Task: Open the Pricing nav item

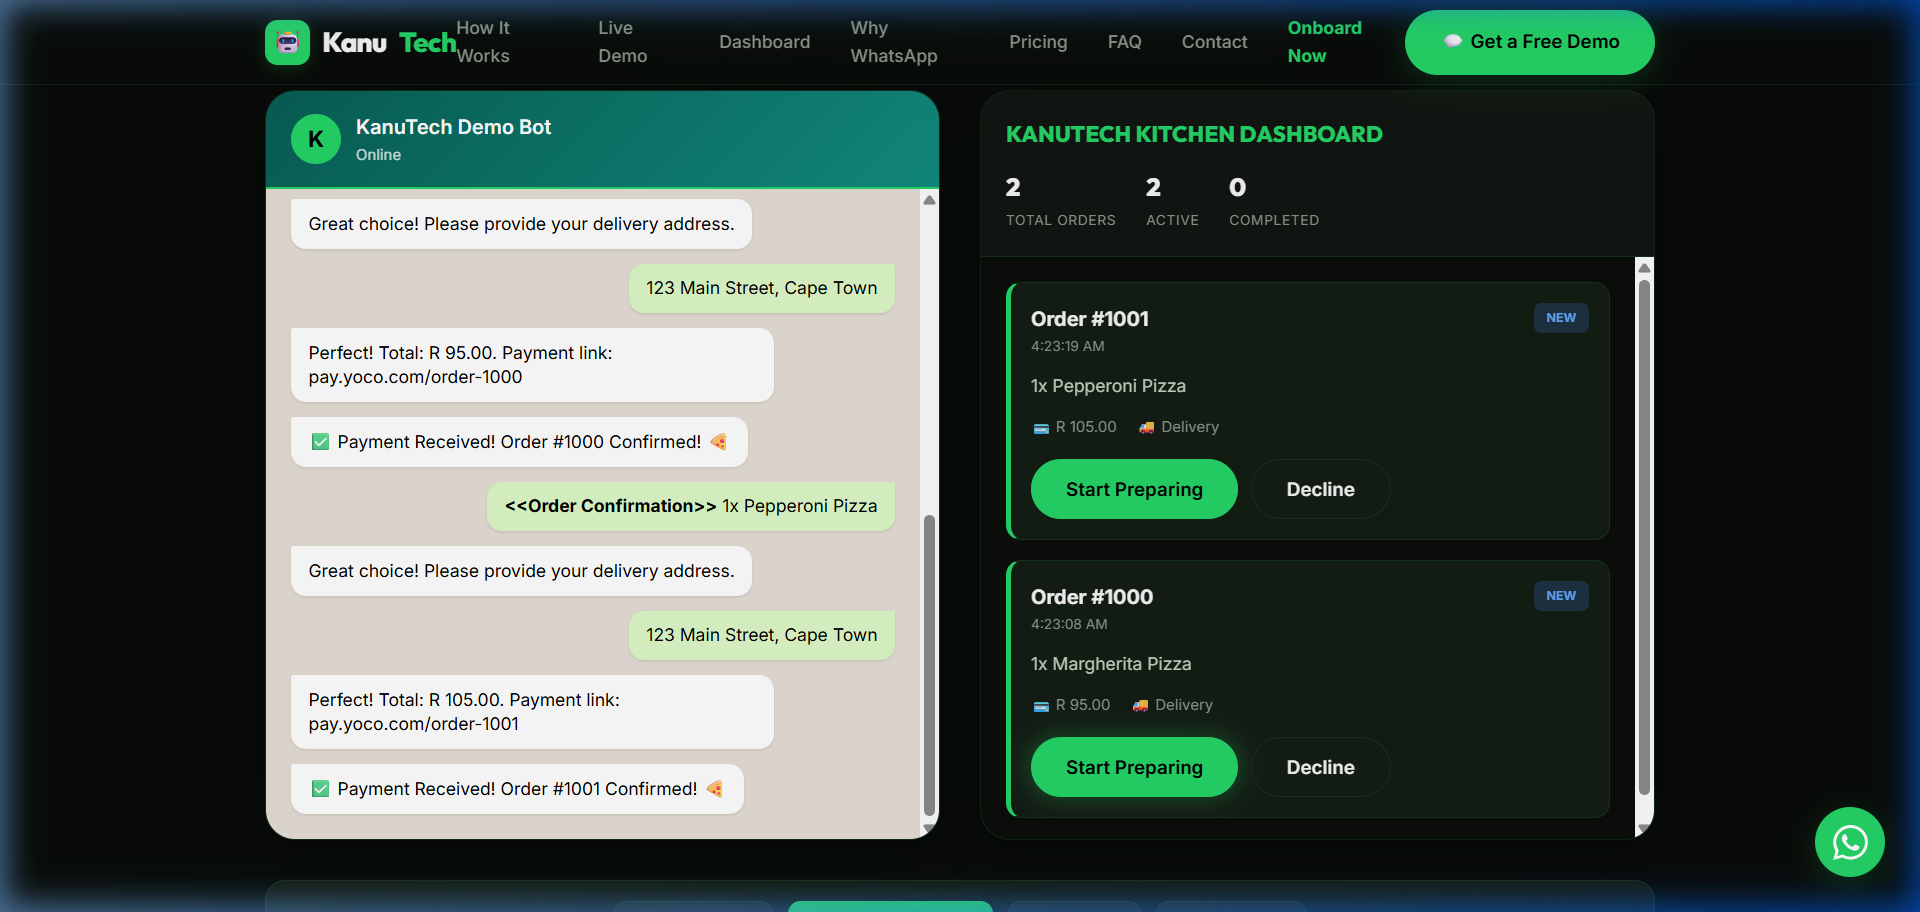Action: point(1038,42)
